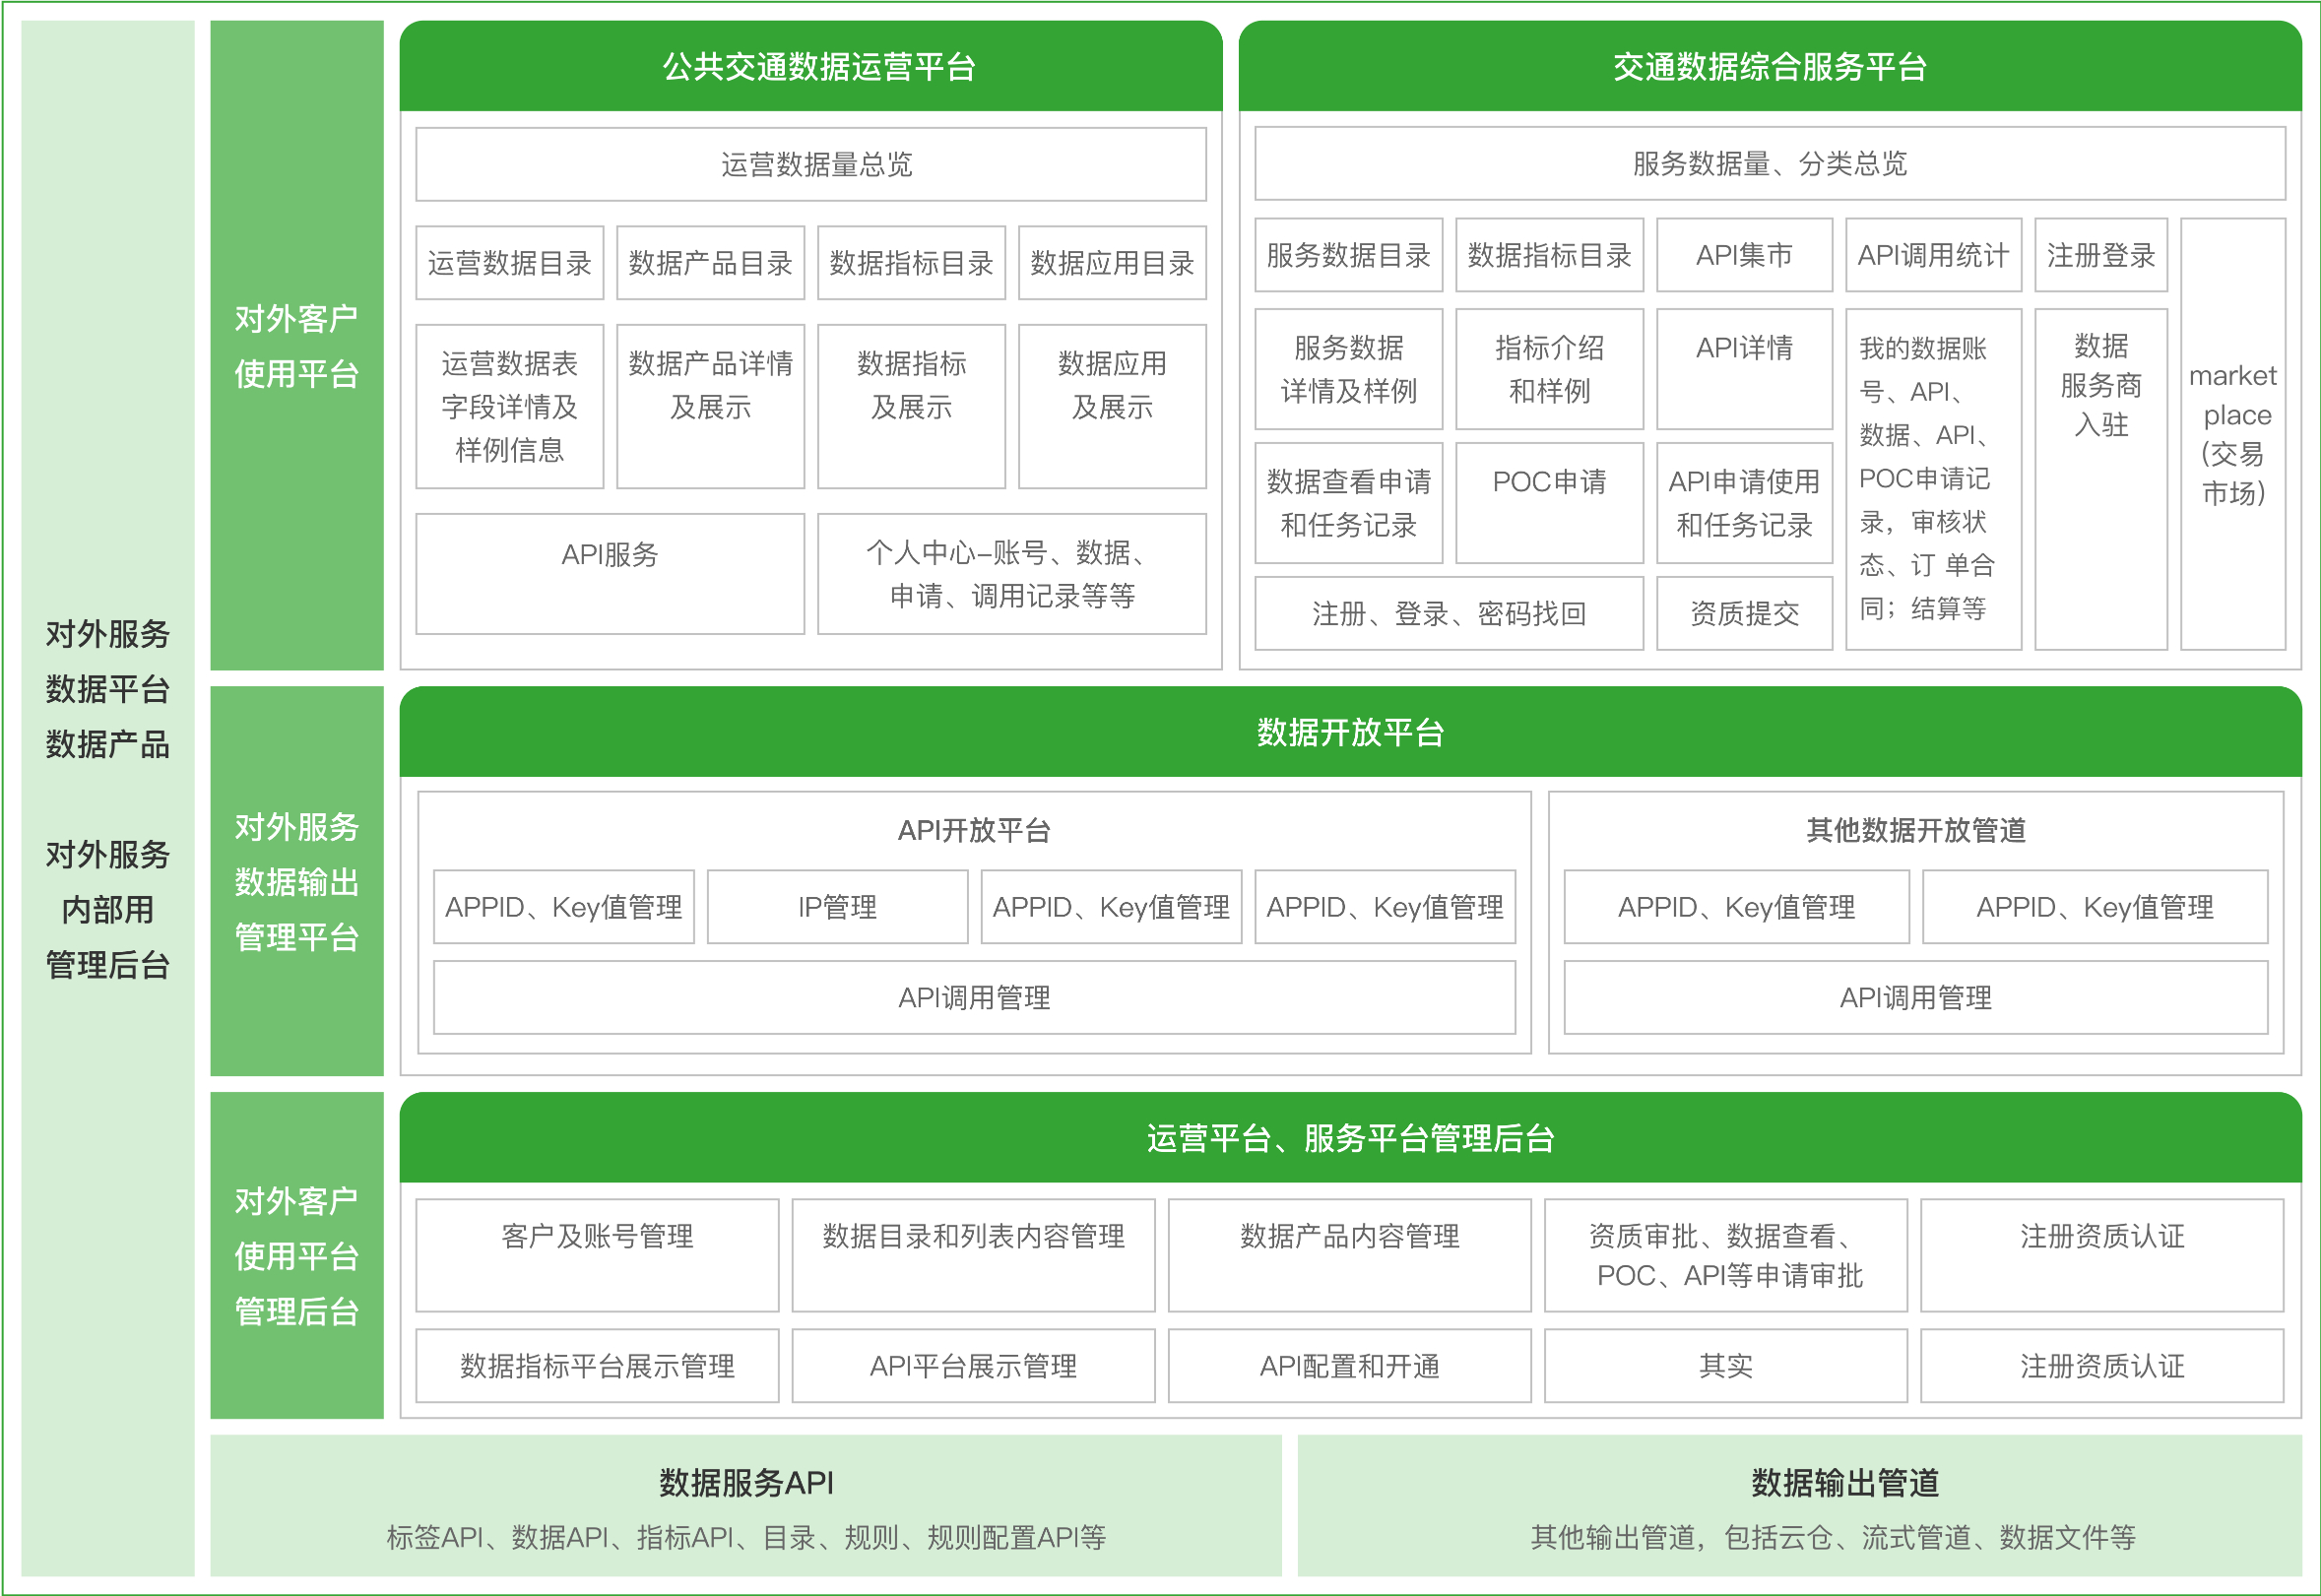Open API申请使用和任务记录 box
2321x1596 pixels.
point(1744,503)
